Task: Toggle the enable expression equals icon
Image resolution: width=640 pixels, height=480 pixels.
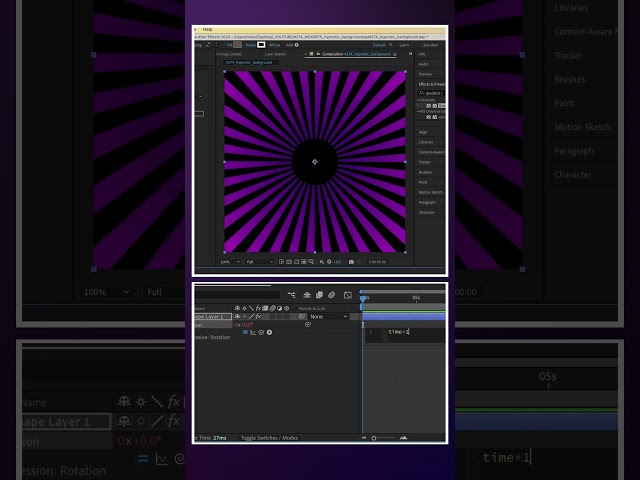Action: point(245,332)
